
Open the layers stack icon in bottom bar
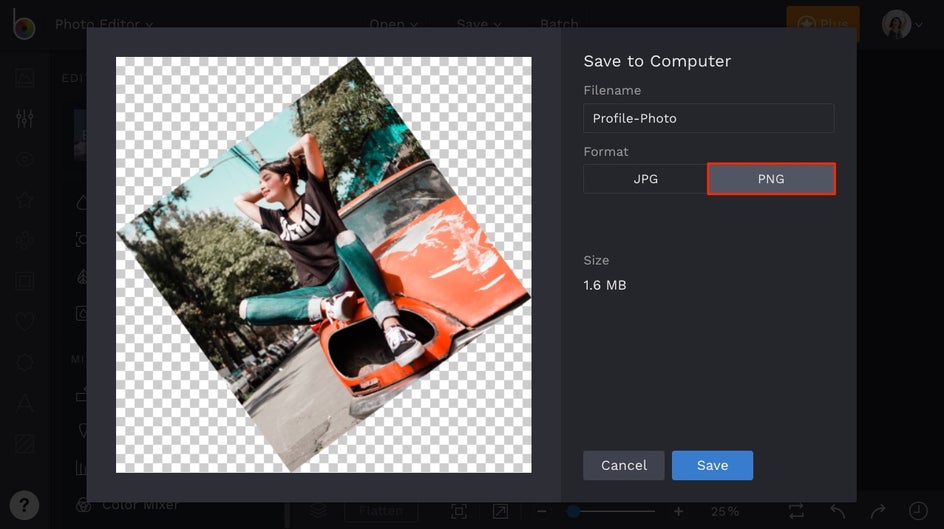point(318,511)
